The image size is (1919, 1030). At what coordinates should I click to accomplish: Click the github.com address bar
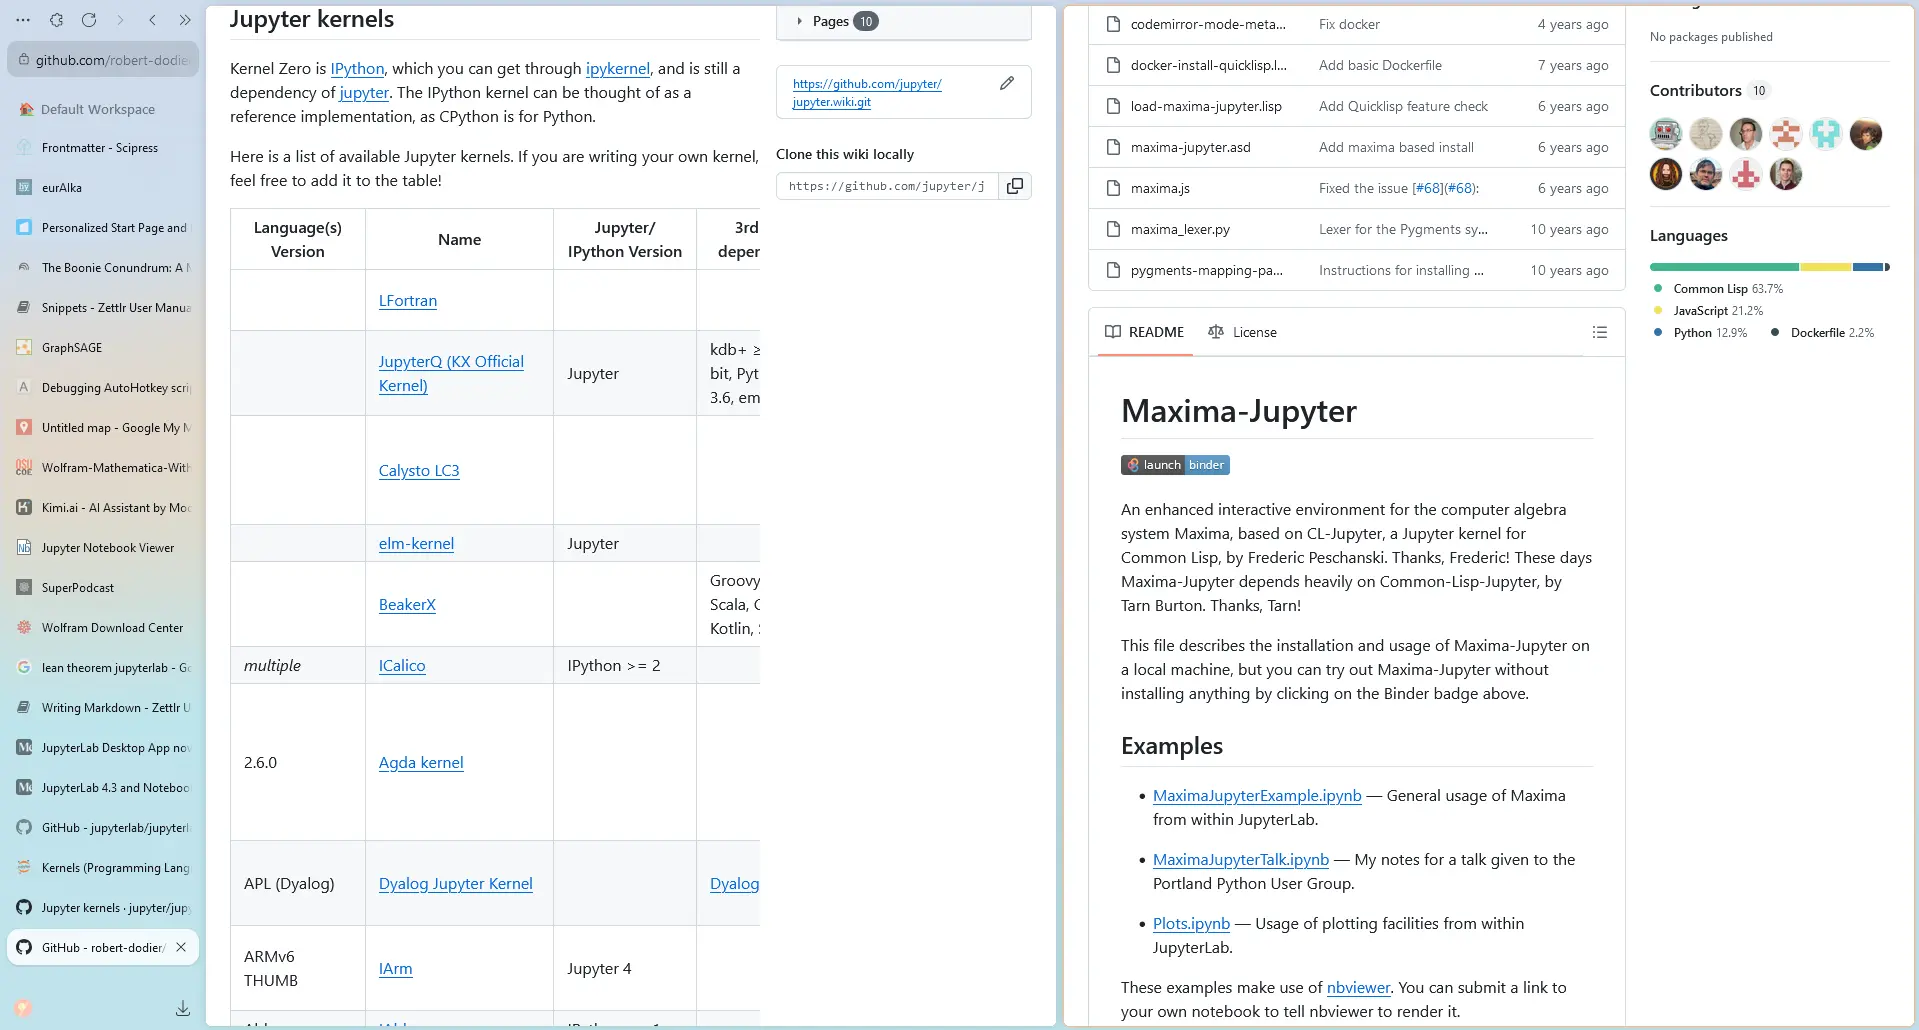[103, 60]
